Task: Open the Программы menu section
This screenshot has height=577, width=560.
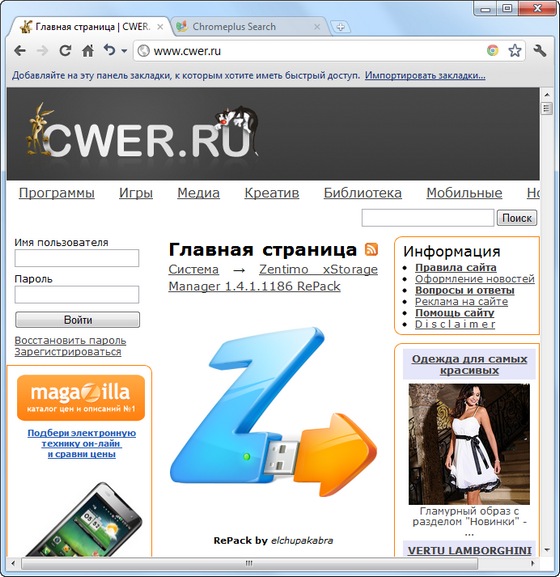Action: pyautogui.click(x=57, y=193)
